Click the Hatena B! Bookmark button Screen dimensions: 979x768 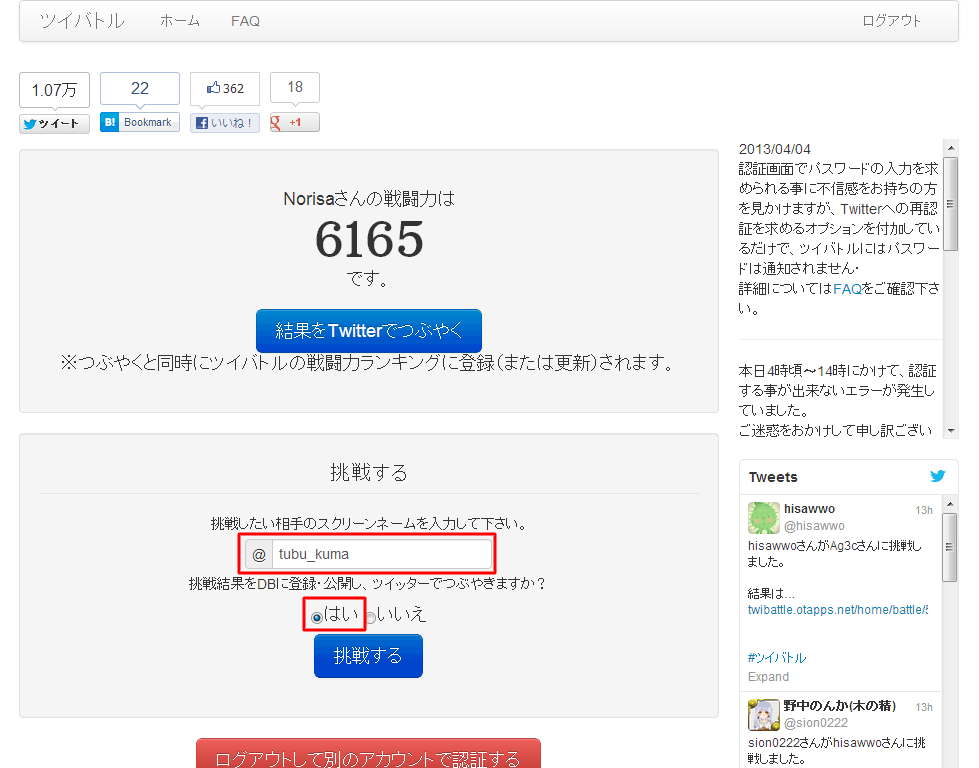coord(140,122)
